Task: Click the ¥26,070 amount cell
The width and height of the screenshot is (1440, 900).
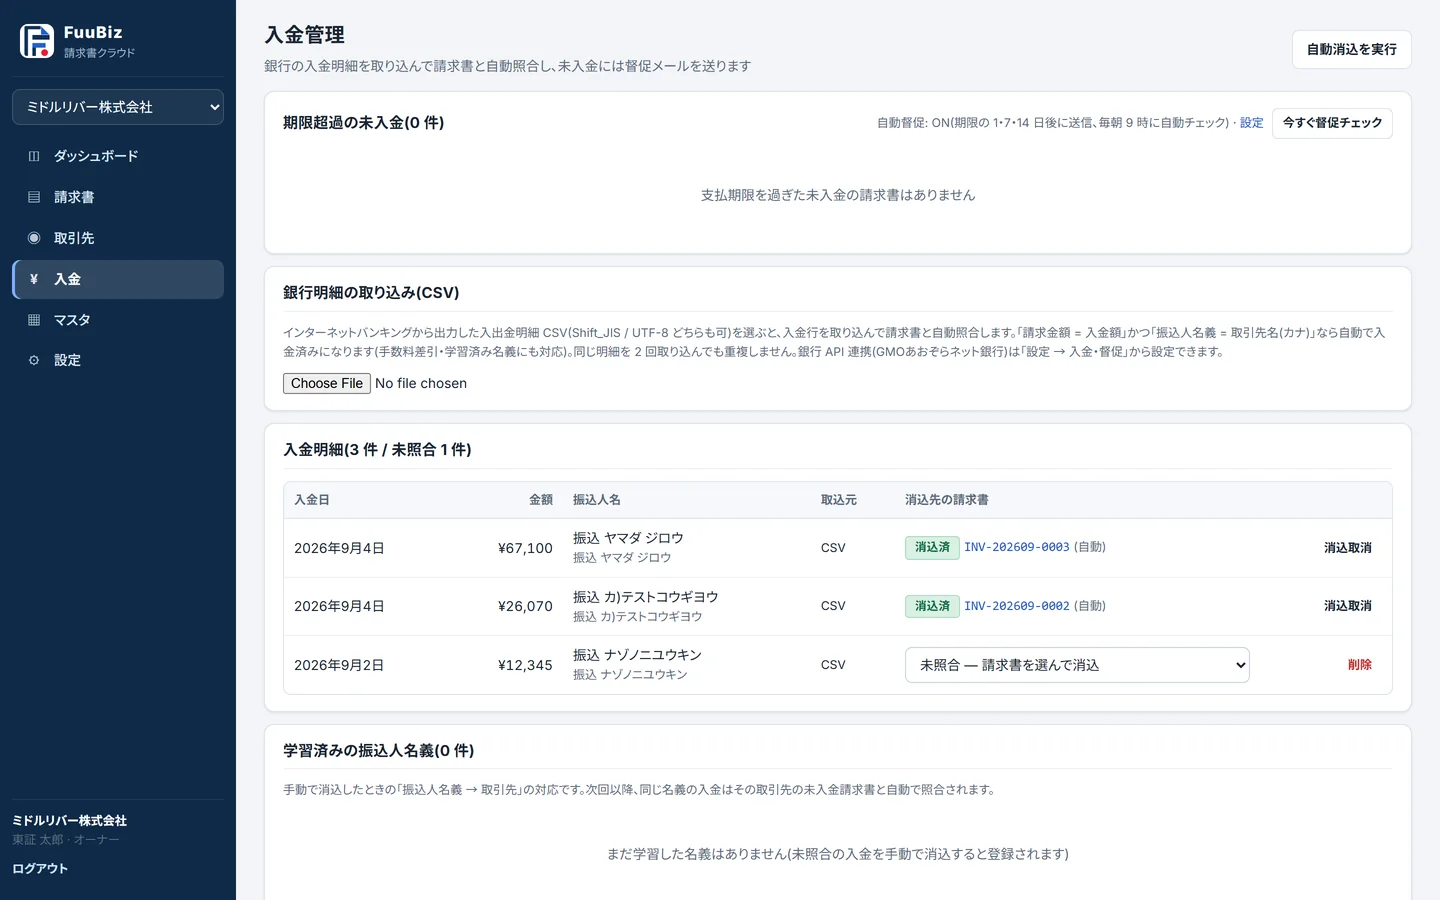Action: (x=525, y=606)
